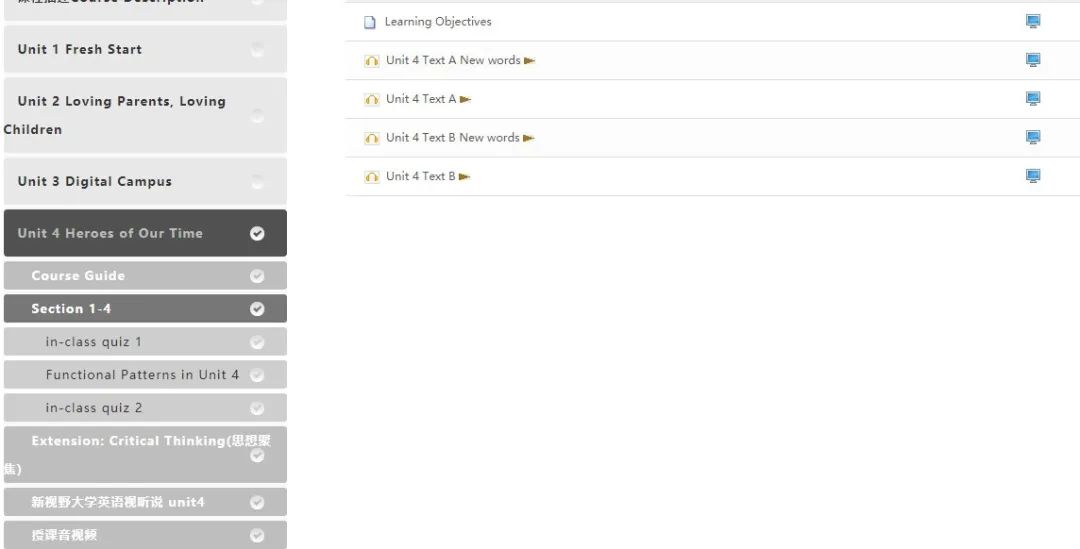
Task: Click headphone icon beside Unit 4 Text A
Action: (x=372, y=99)
